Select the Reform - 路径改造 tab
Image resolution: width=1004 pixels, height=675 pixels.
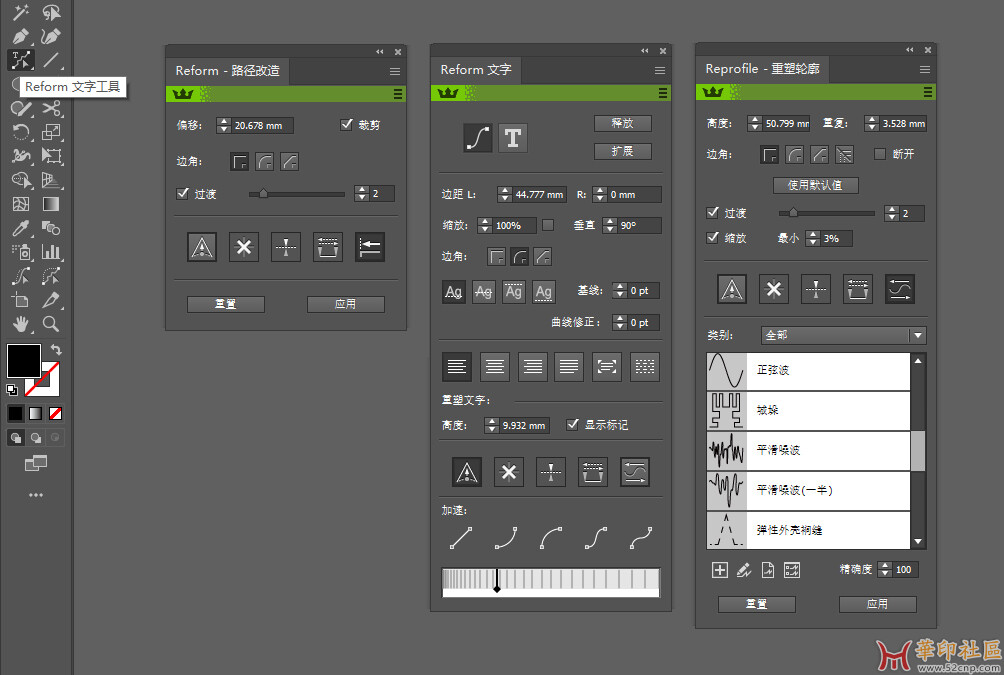227,70
